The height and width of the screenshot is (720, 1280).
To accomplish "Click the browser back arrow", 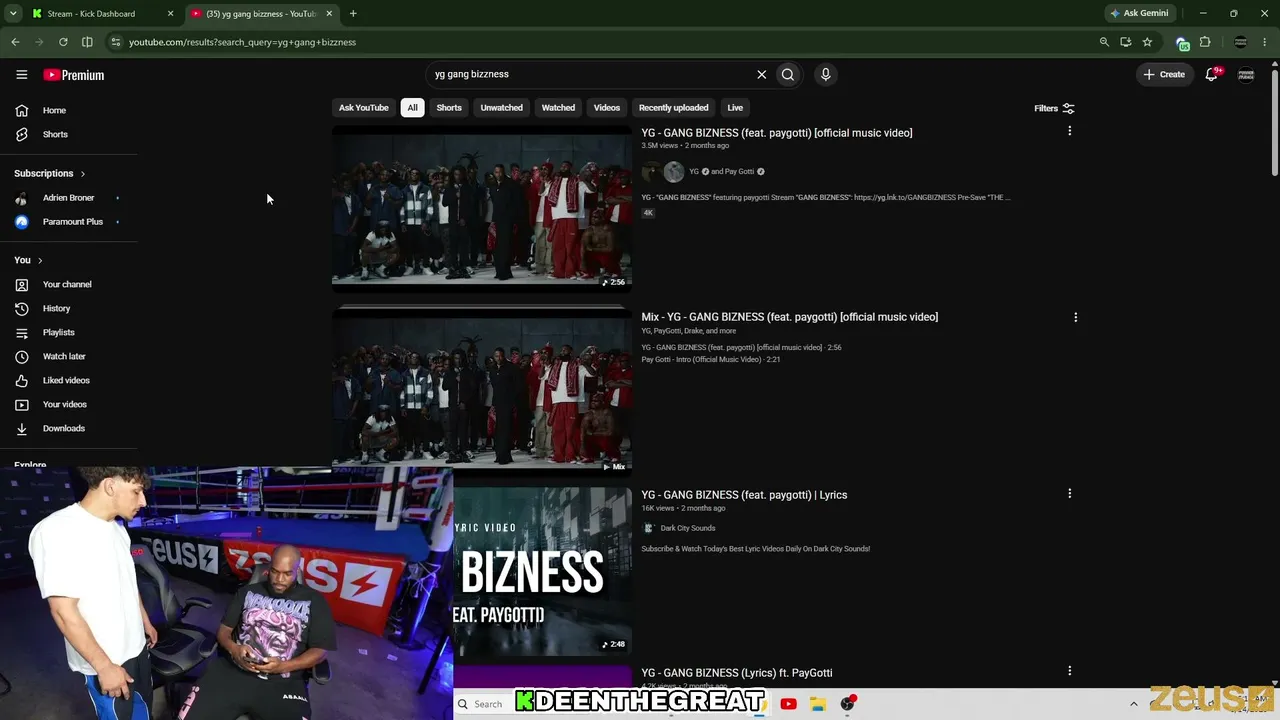I will click(x=15, y=42).
